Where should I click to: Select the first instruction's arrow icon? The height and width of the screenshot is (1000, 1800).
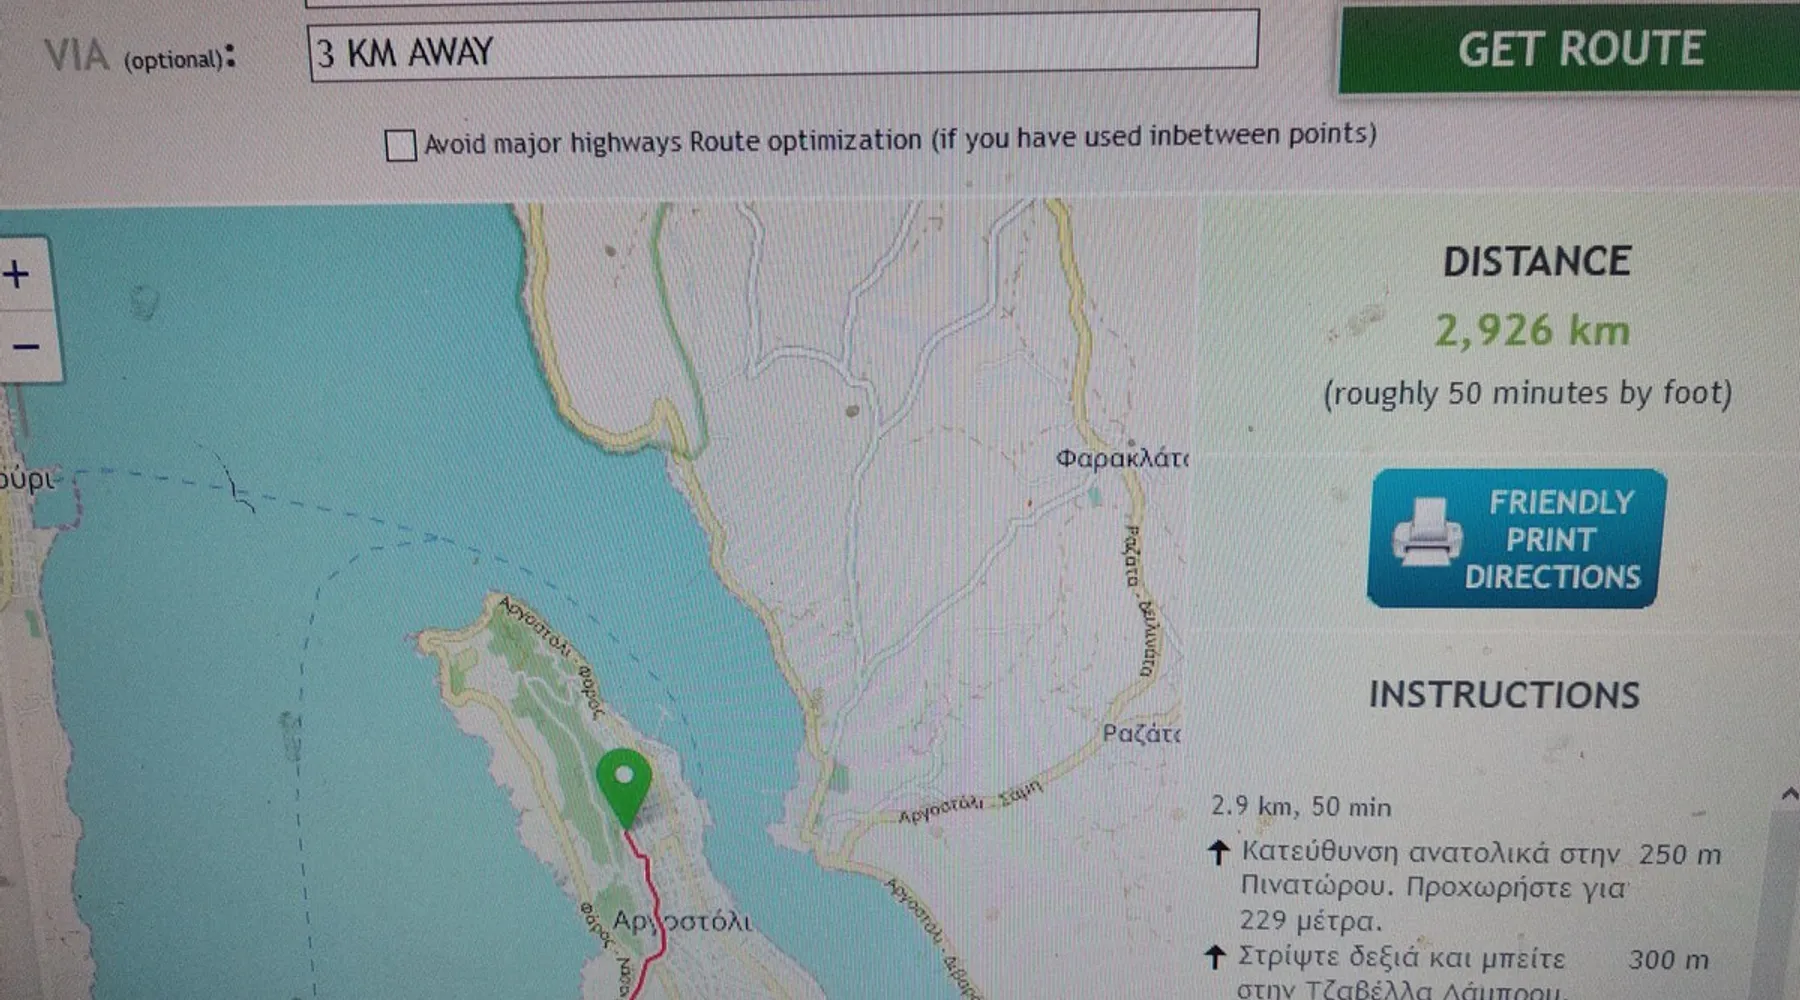1218,853
